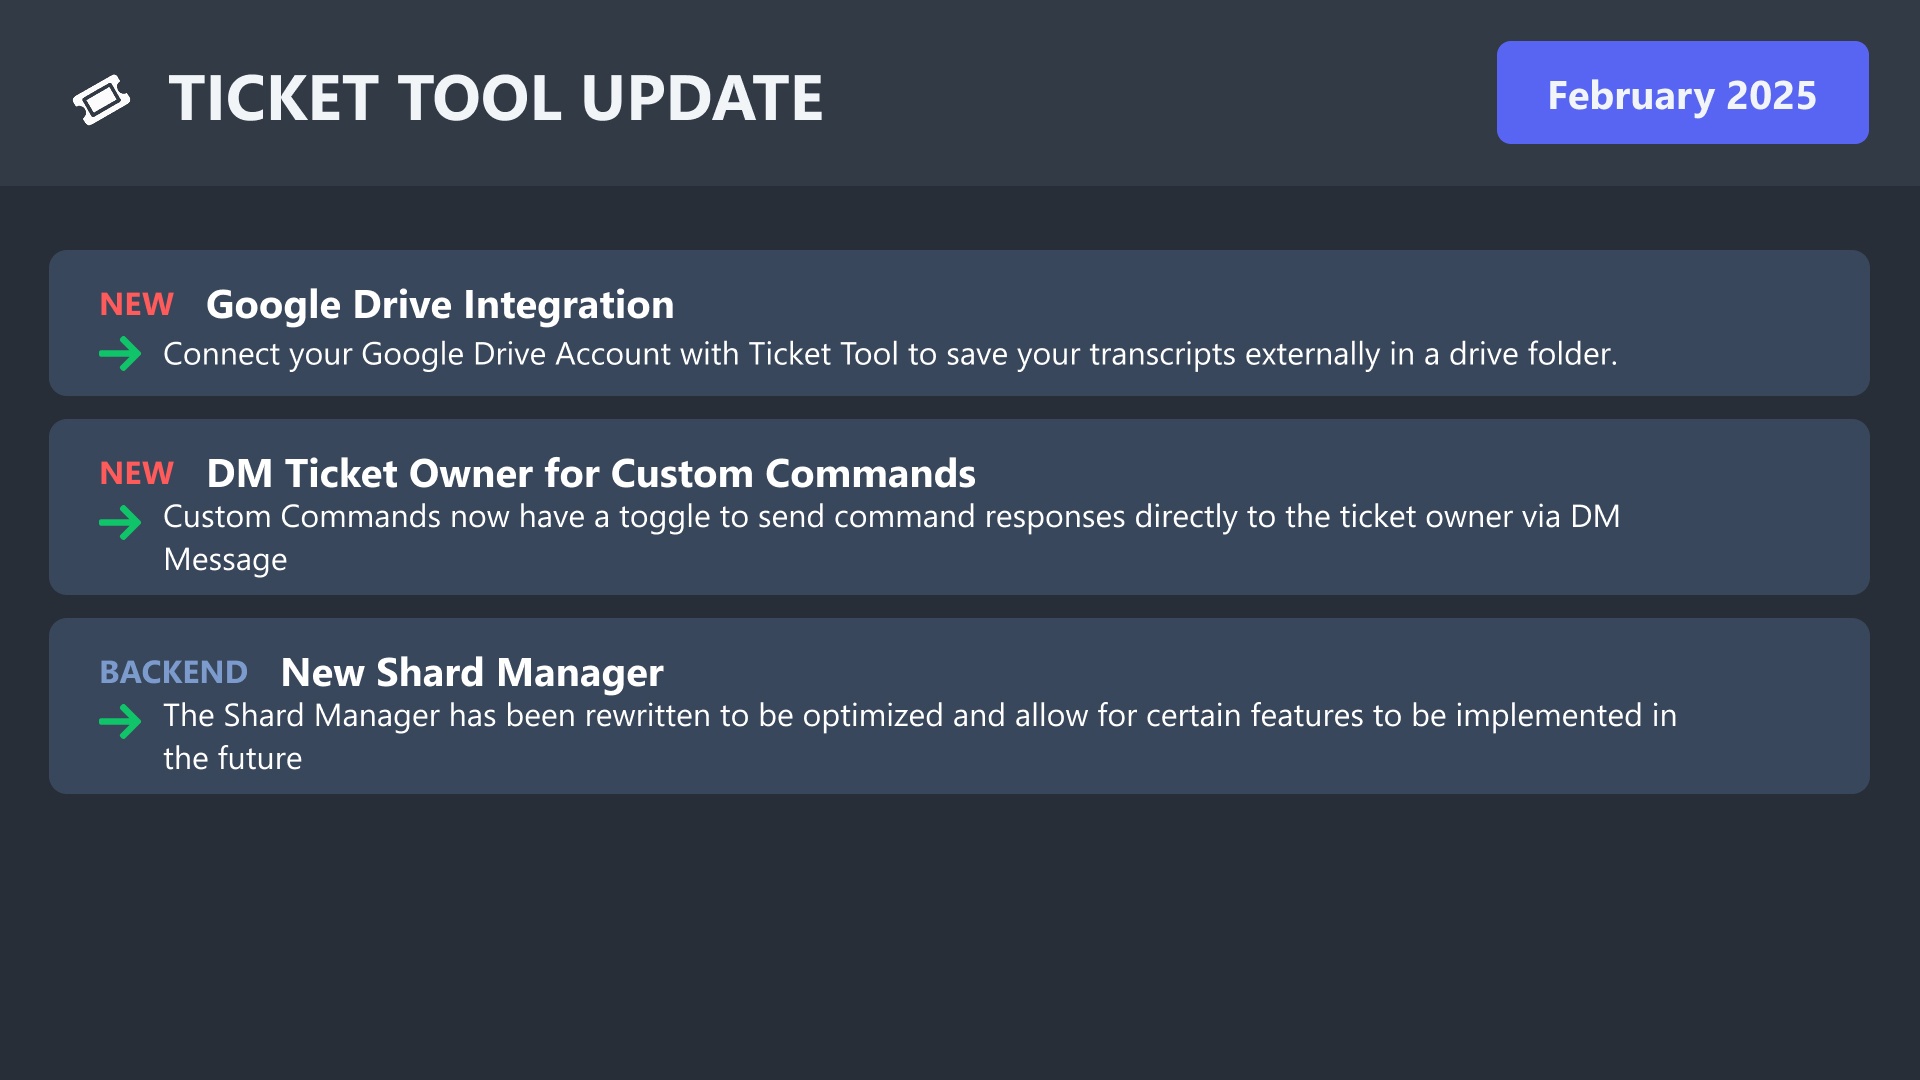Click the green arrow under Google Drive Integration

tap(120, 353)
